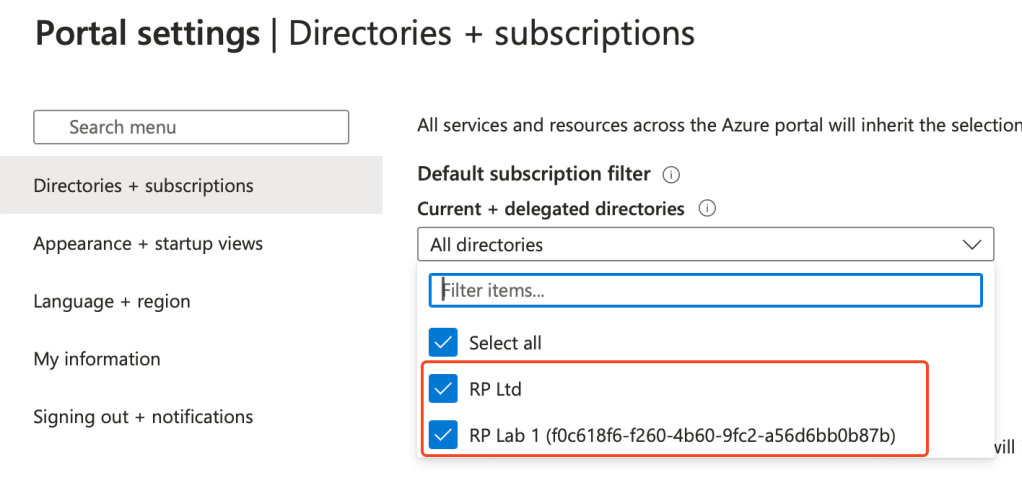The height and width of the screenshot is (478, 1022).
Task: Uncheck the RP Lab 1 checkbox
Action: click(444, 435)
